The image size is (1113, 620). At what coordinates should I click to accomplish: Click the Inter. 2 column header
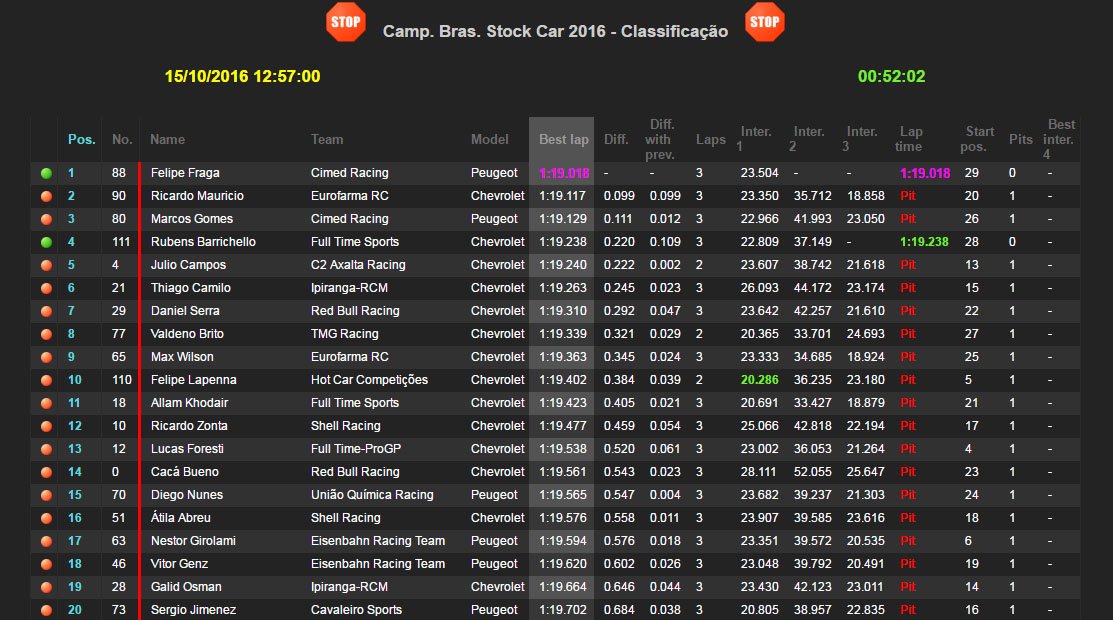click(806, 139)
